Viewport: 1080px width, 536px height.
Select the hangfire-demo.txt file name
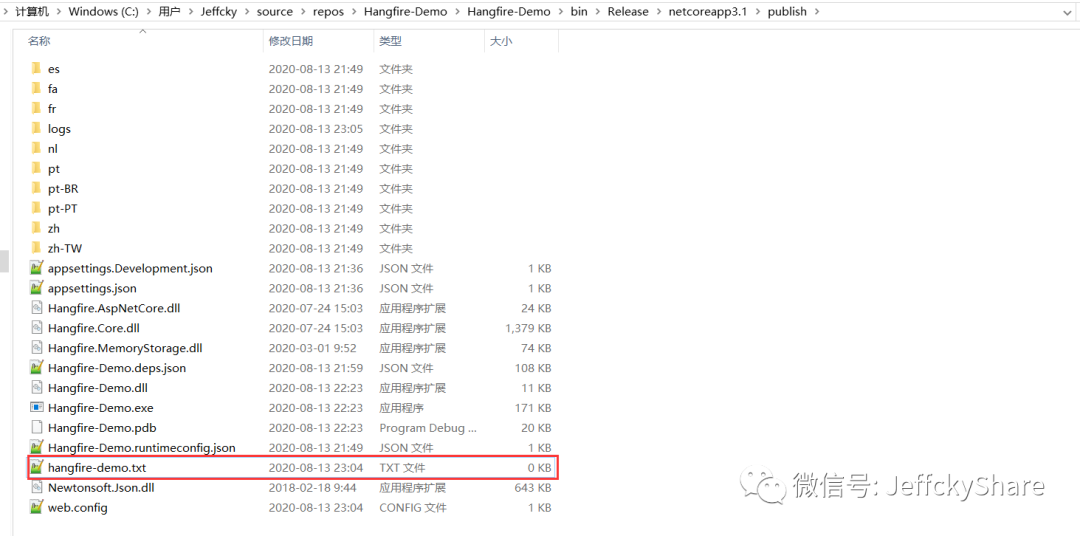pyautogui.click(x=97, y=468)
